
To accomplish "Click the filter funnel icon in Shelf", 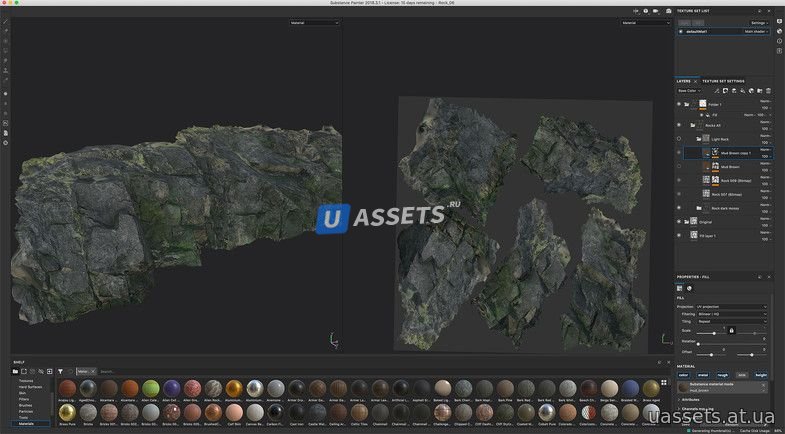I will point(60,371).
